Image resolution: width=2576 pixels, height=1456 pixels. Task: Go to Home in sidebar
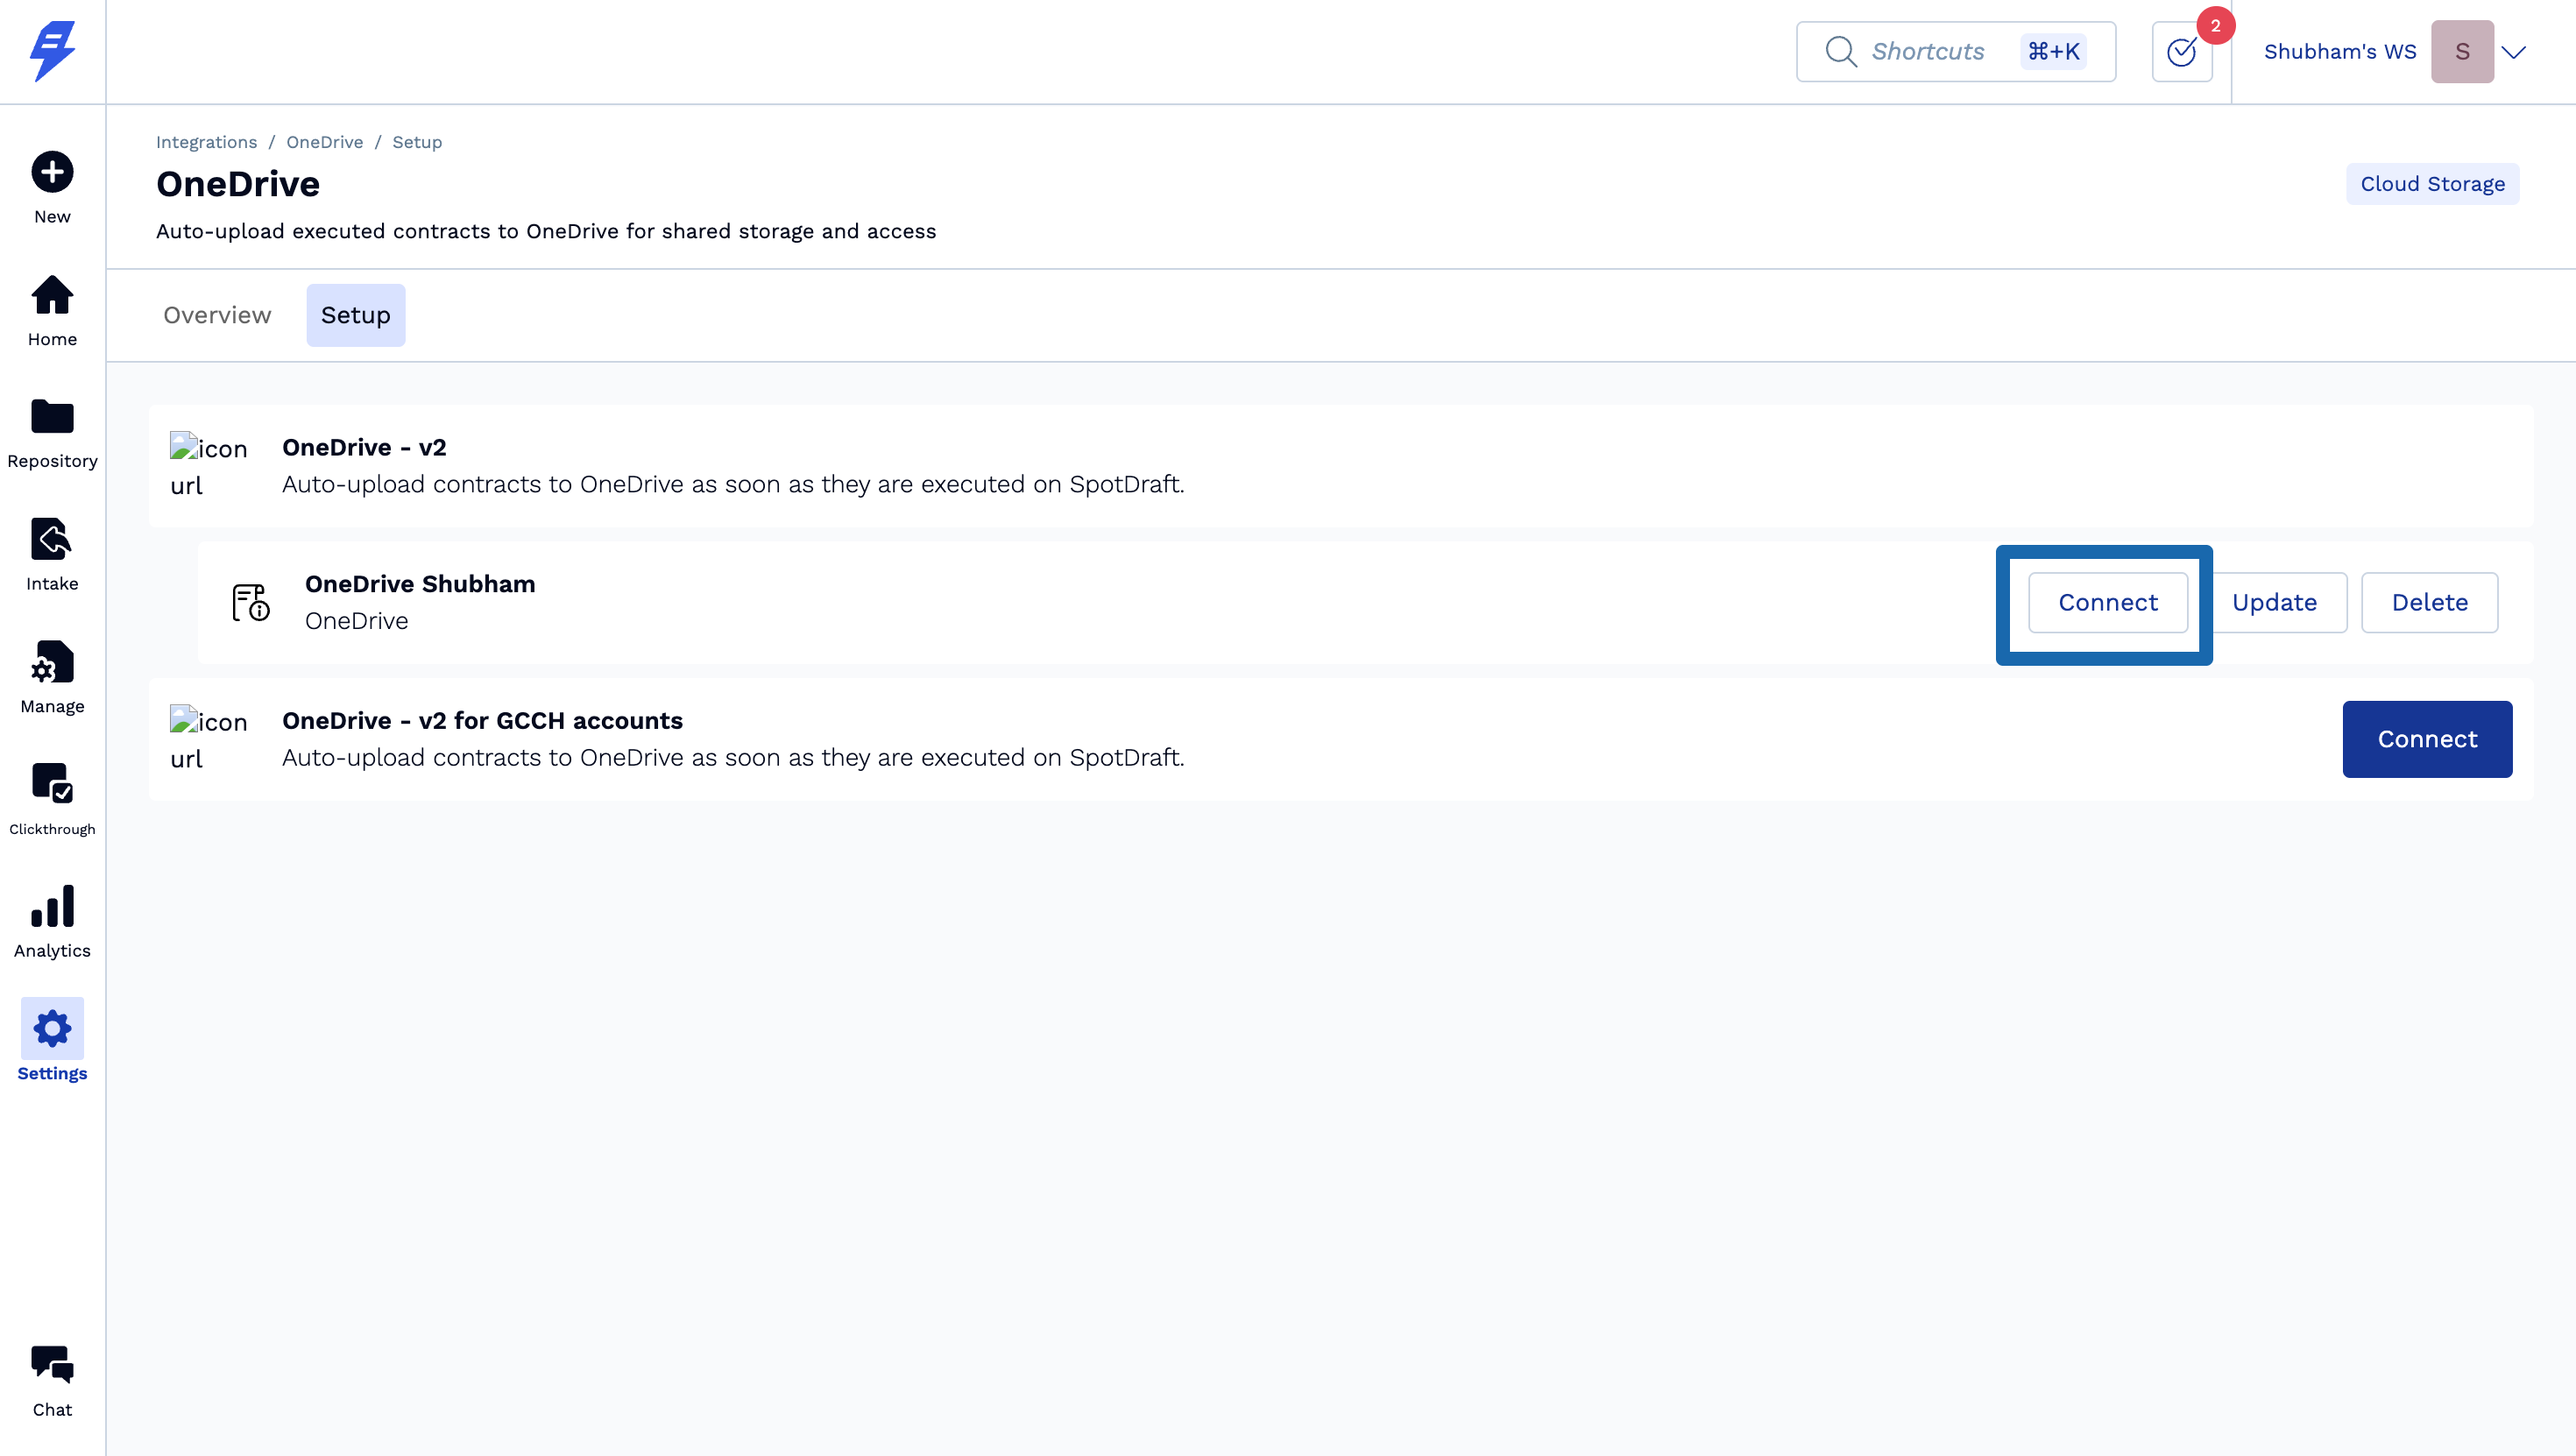pyautogui.click(x=52, y=295)
